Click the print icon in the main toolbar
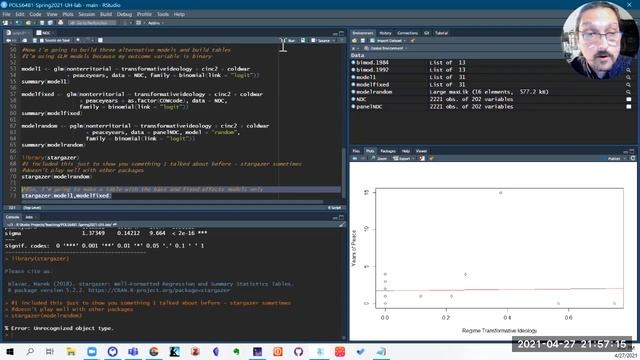Viewport: 640px width, 360px height. coord(60,23)
